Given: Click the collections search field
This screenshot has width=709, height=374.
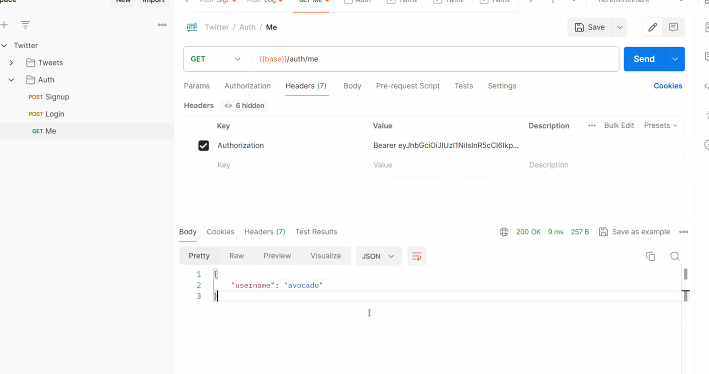Looking at the screenshot, I should pyautogui.click(x=83, y=25).
